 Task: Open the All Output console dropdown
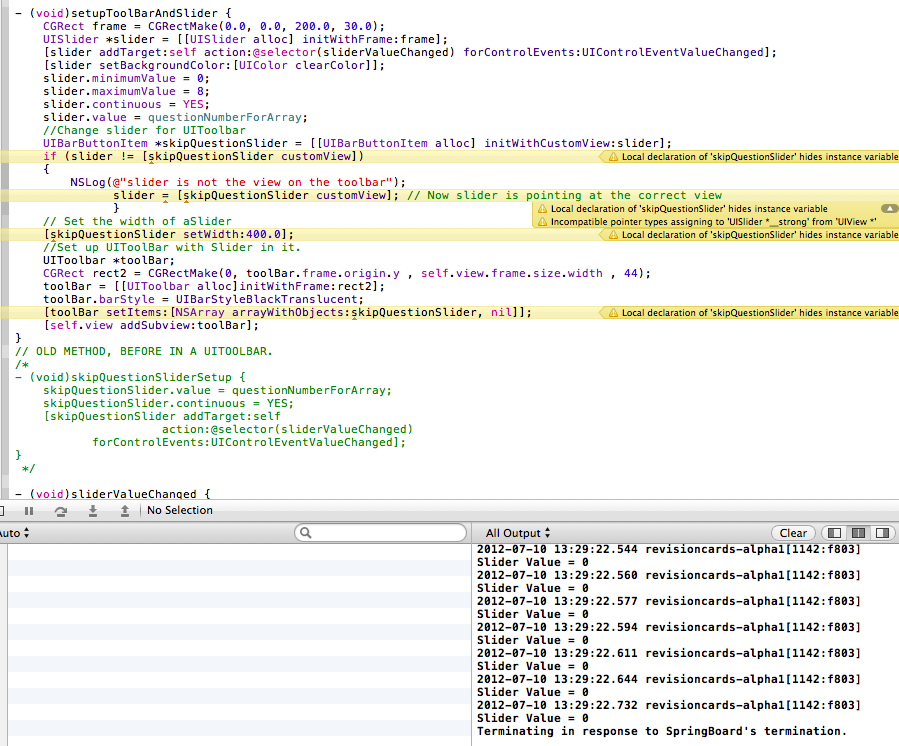518,533
